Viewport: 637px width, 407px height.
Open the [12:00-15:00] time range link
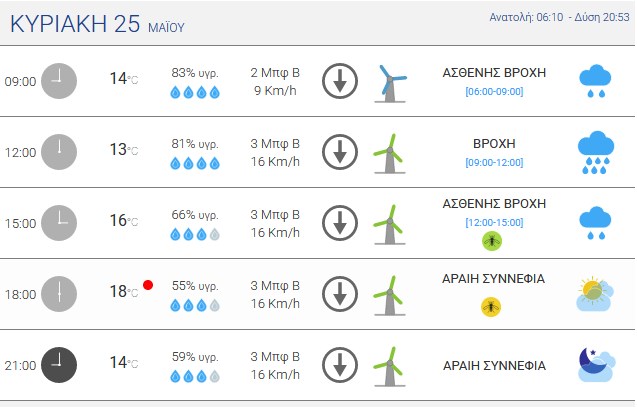click(x=494, y=223)
